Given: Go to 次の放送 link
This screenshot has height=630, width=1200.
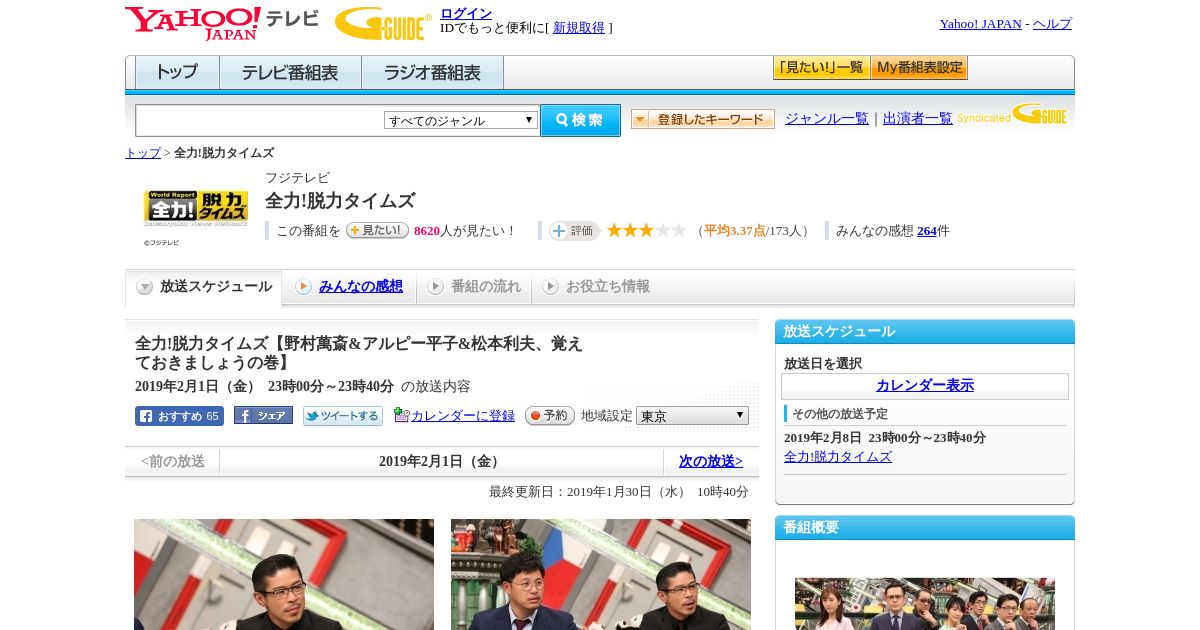Looking at the screenshot, I should coord(711,462).
